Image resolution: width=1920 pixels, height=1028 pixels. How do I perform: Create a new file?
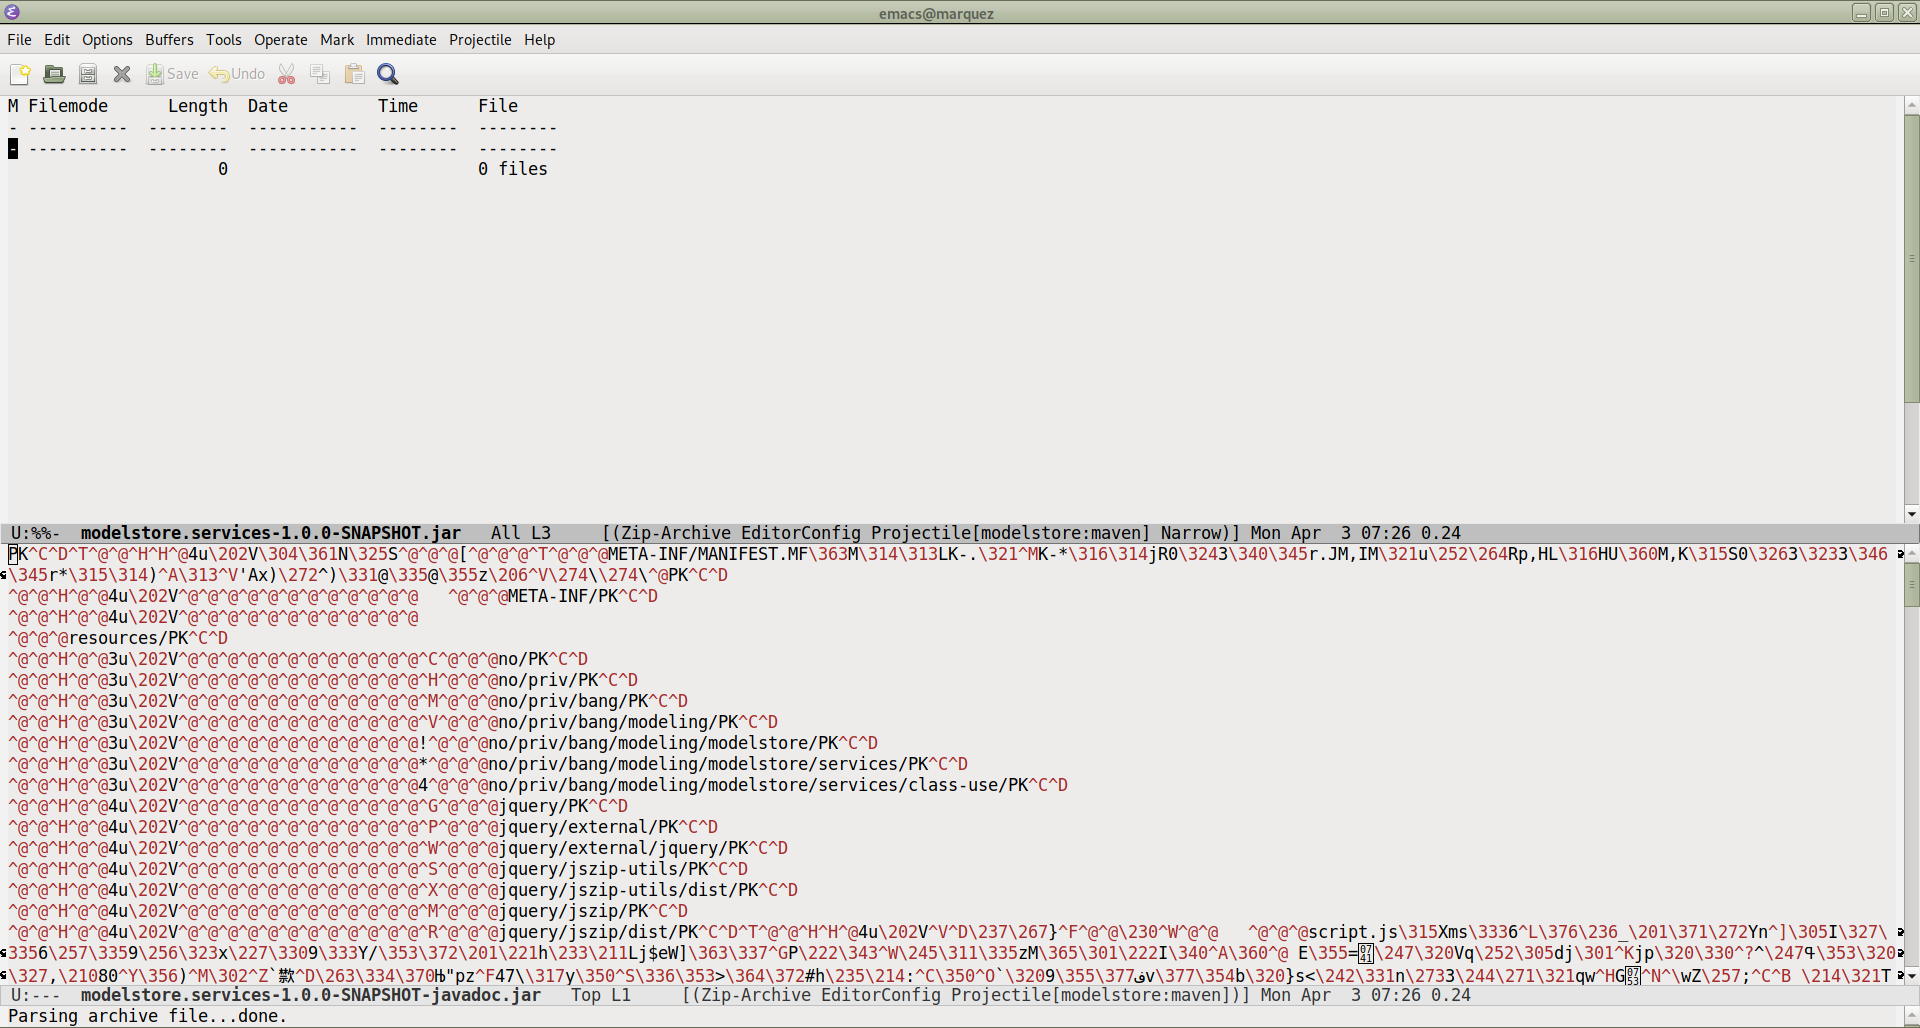point(19,73)
